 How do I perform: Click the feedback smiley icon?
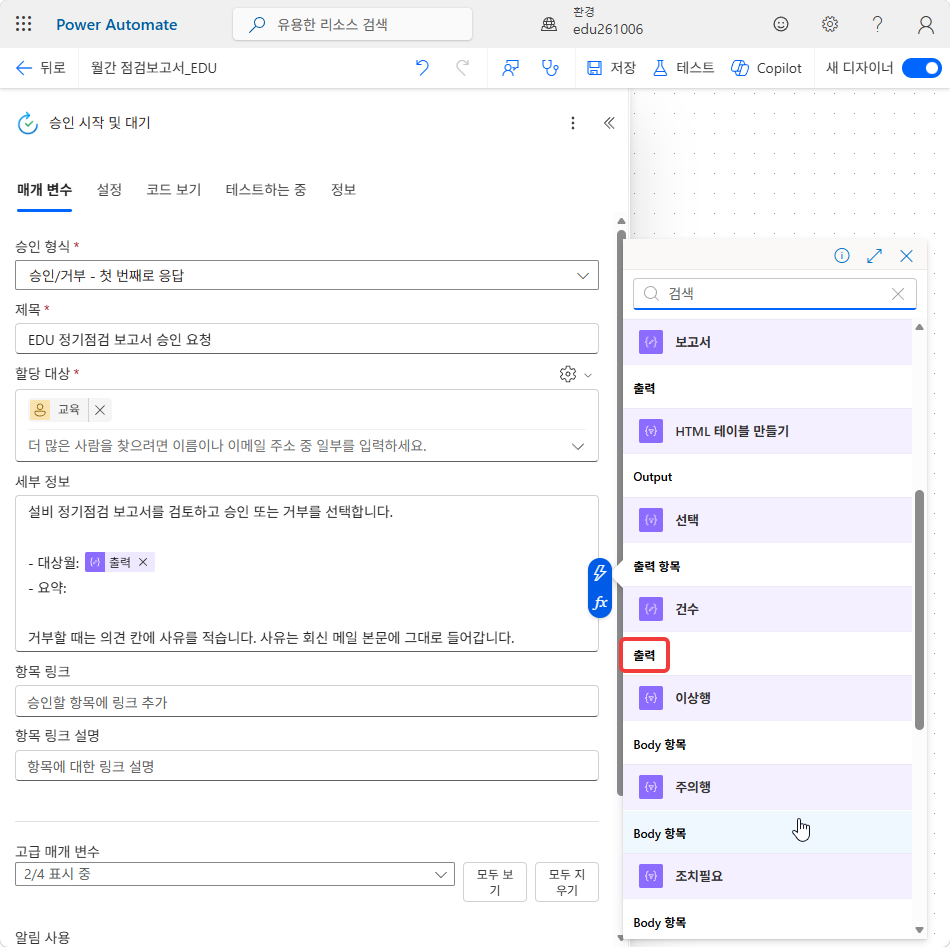[x=780, y=24]
